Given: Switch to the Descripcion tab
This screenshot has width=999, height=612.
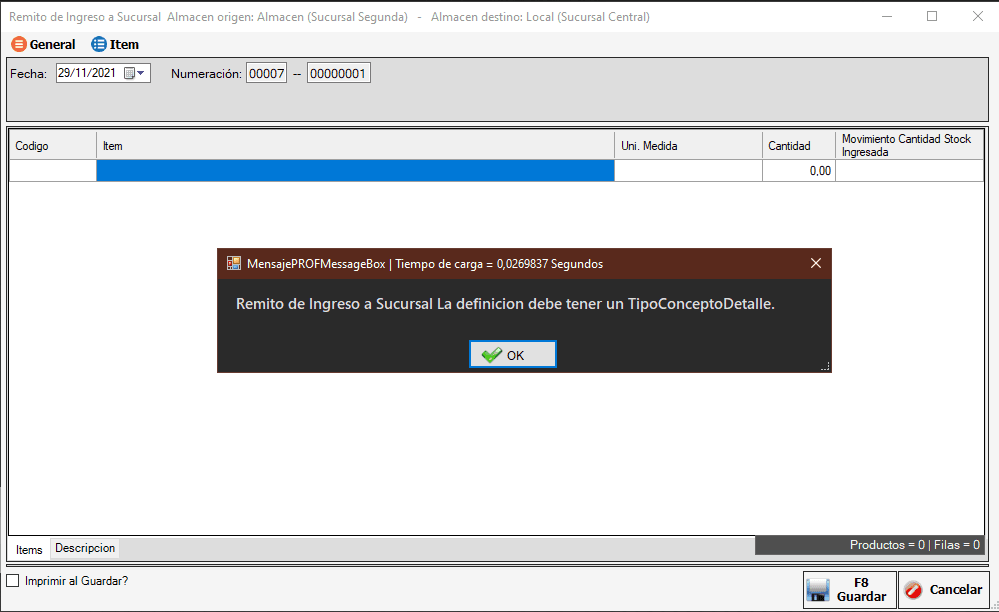Looking at the screenshot, I should tap(85, 548).
